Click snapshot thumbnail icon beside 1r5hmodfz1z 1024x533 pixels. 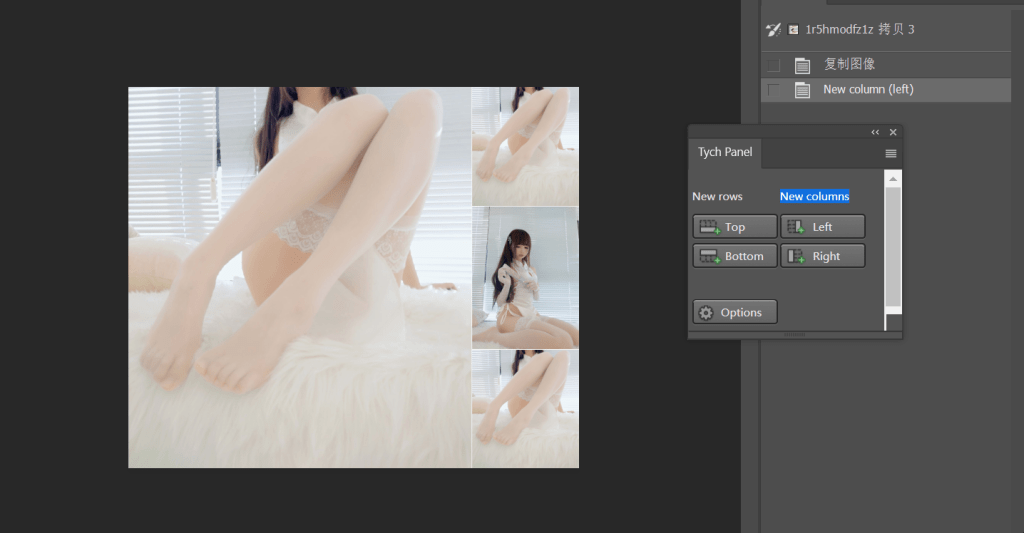click(793, 29)
